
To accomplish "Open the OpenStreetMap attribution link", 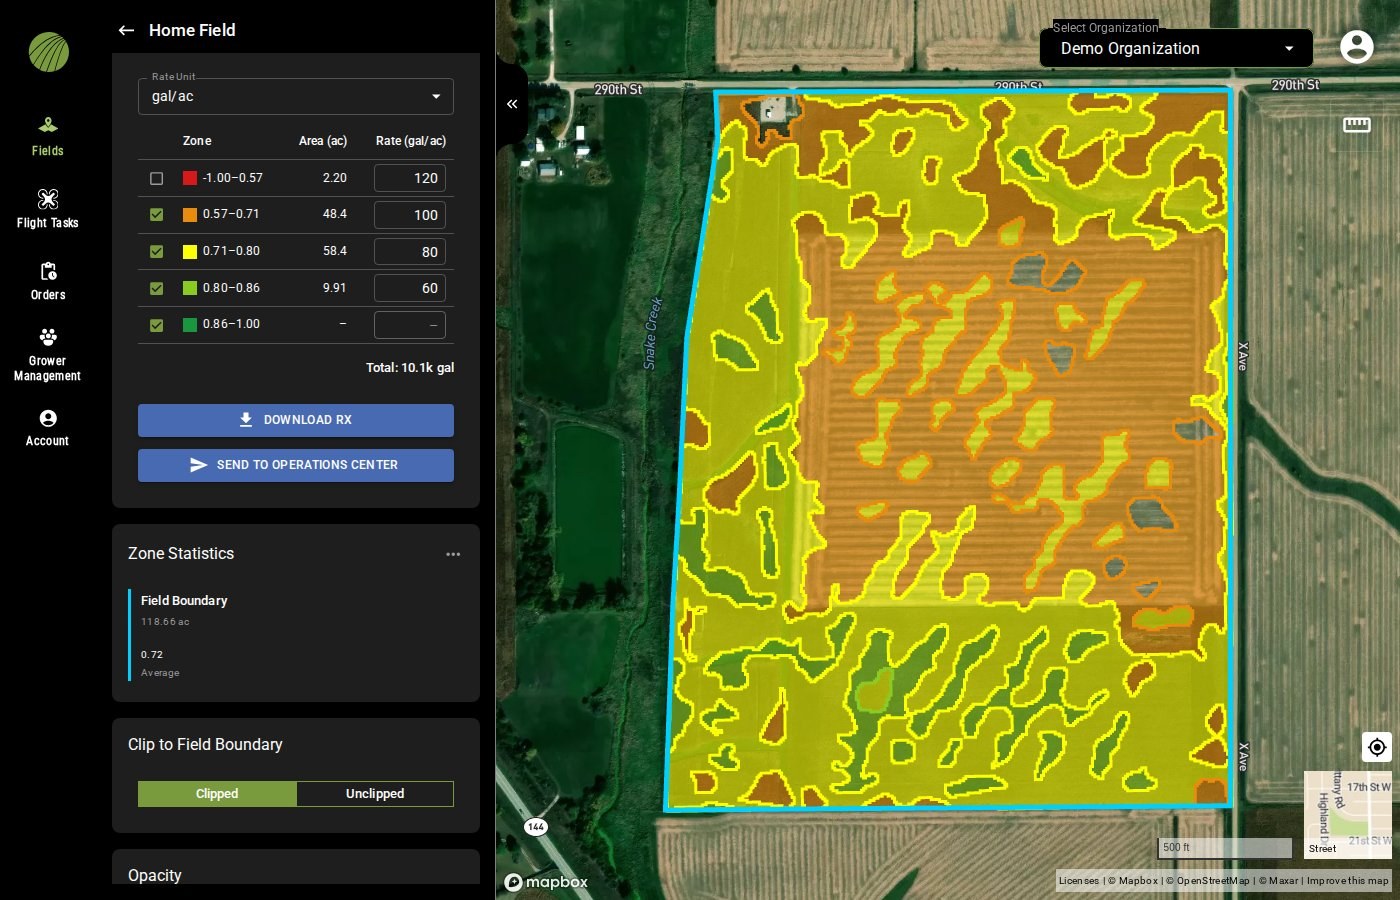I will coord(1207,881).
